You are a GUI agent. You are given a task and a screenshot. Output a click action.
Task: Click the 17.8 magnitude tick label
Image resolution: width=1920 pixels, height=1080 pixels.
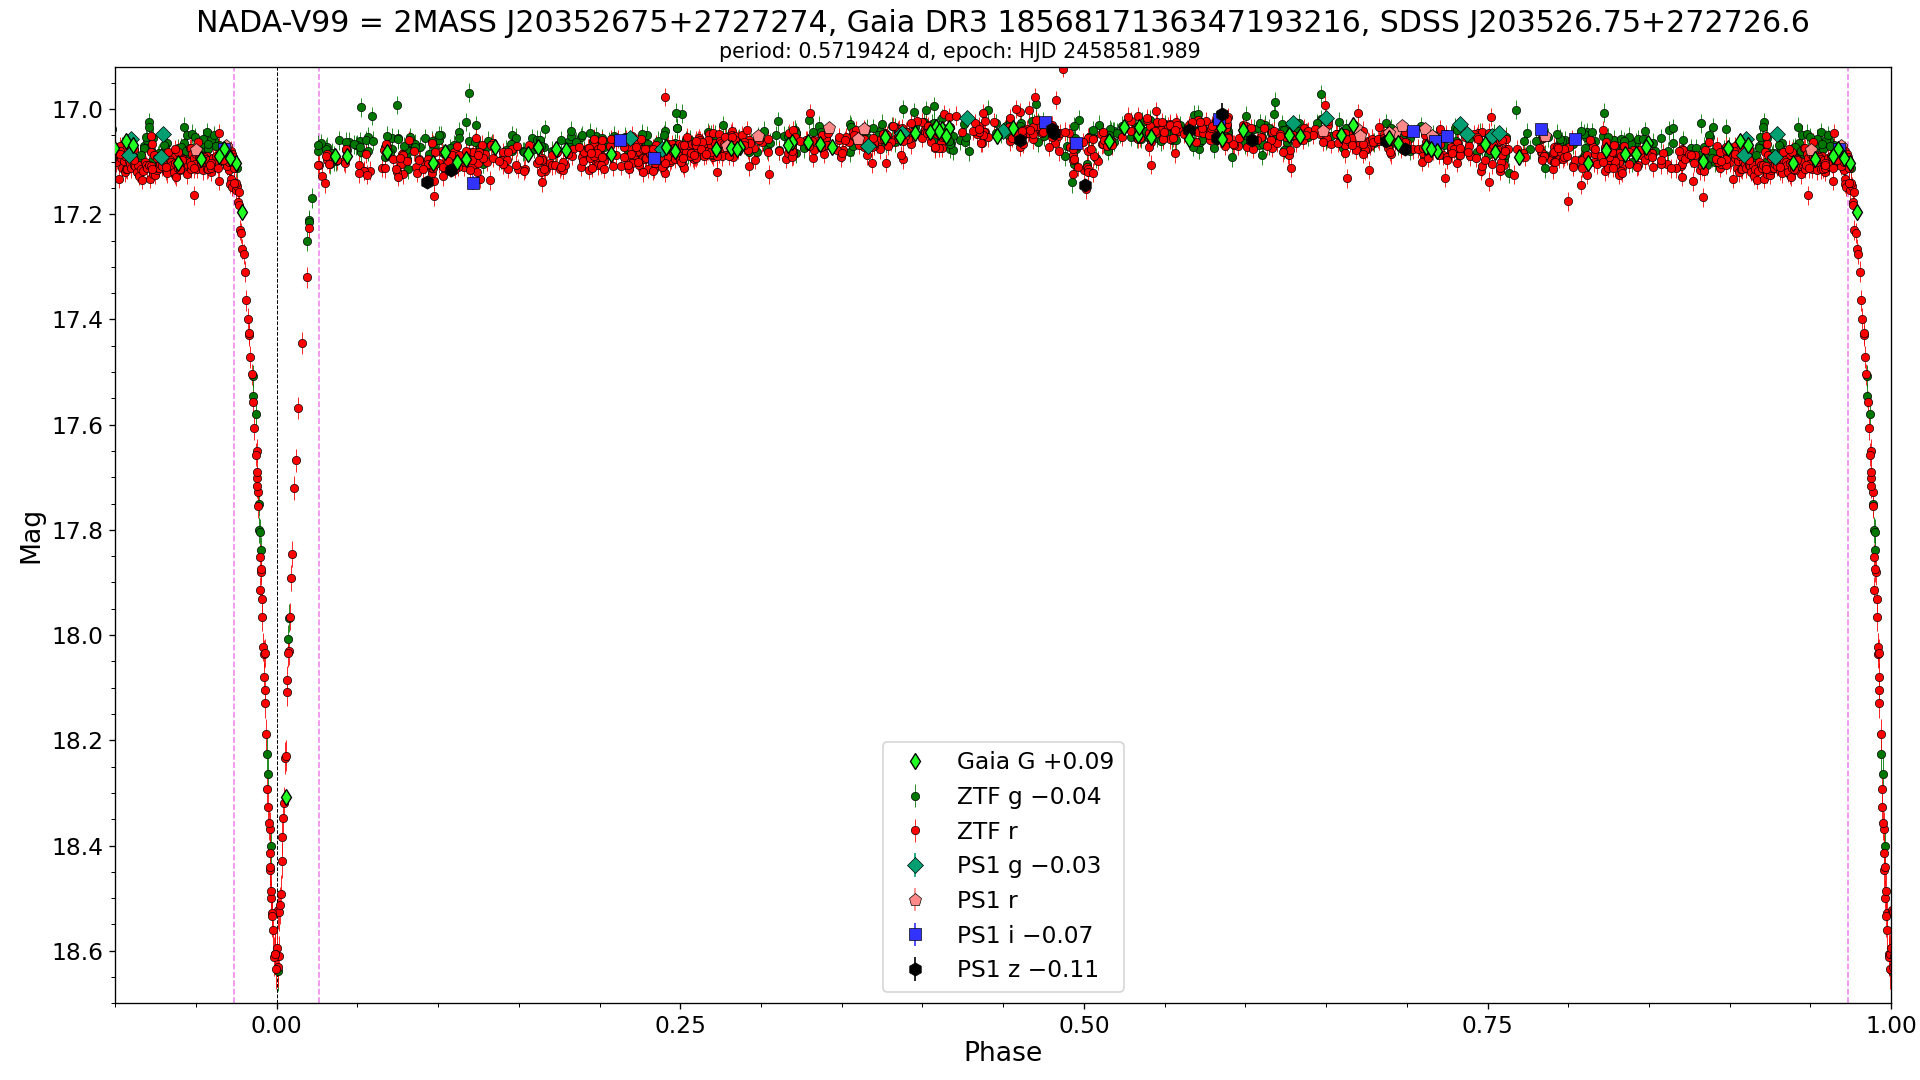(x=77, y=531)
